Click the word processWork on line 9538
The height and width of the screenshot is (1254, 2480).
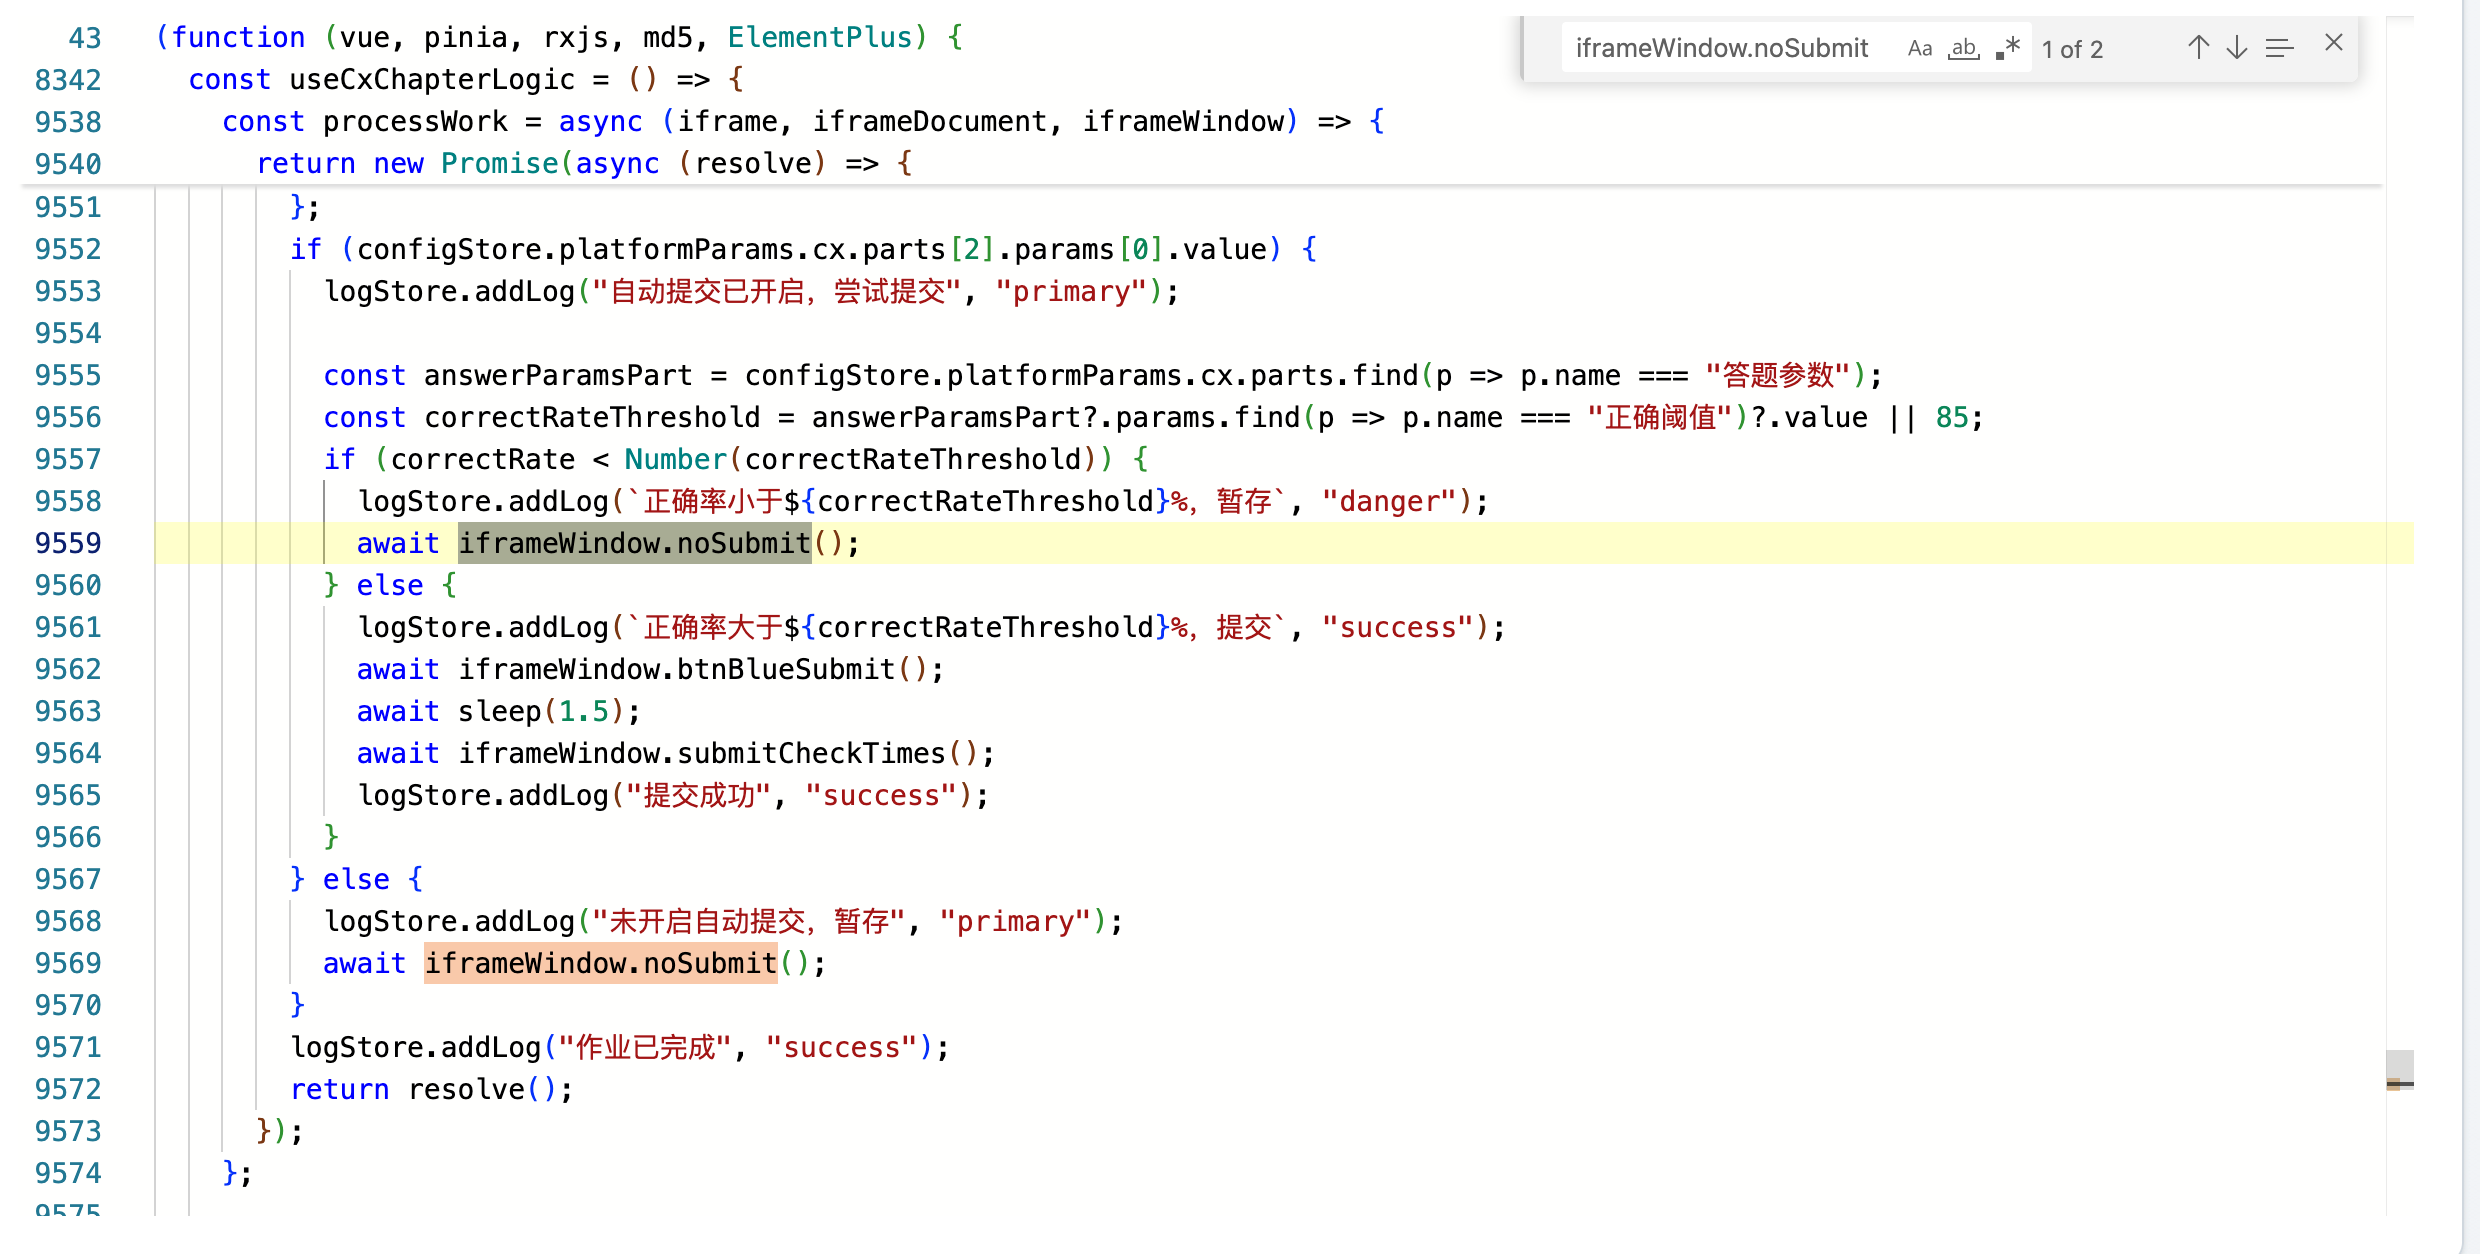(x=415, y=121)
